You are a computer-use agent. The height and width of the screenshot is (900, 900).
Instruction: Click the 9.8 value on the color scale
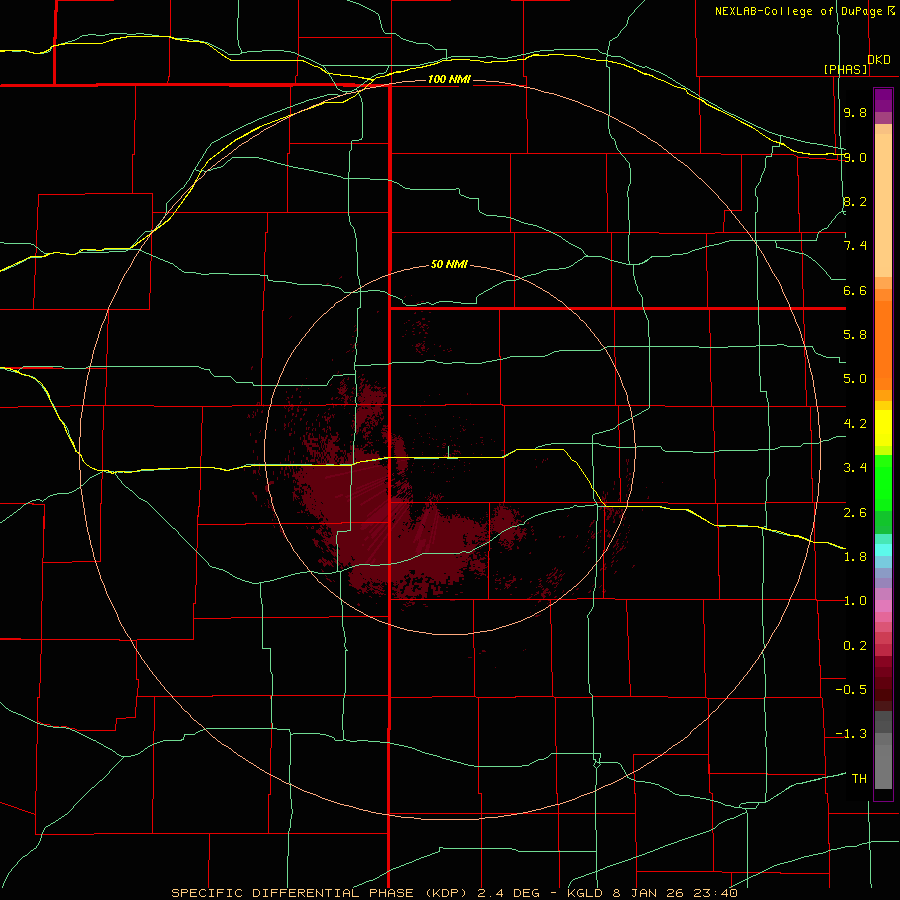tap(855, 112)
